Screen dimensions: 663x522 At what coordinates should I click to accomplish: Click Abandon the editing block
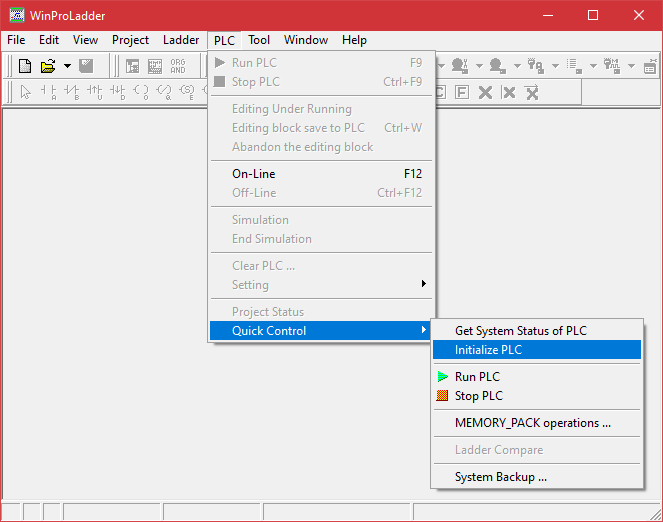[x=321, y=147]
